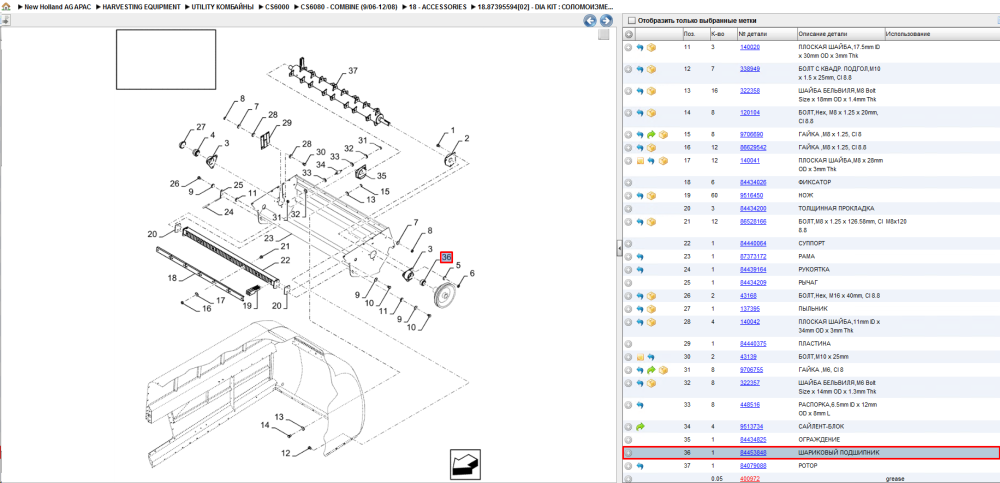Collapse the parts list panel using the splitter arrow
Viewport: 1000px width, 483px height.
(619, 249)
